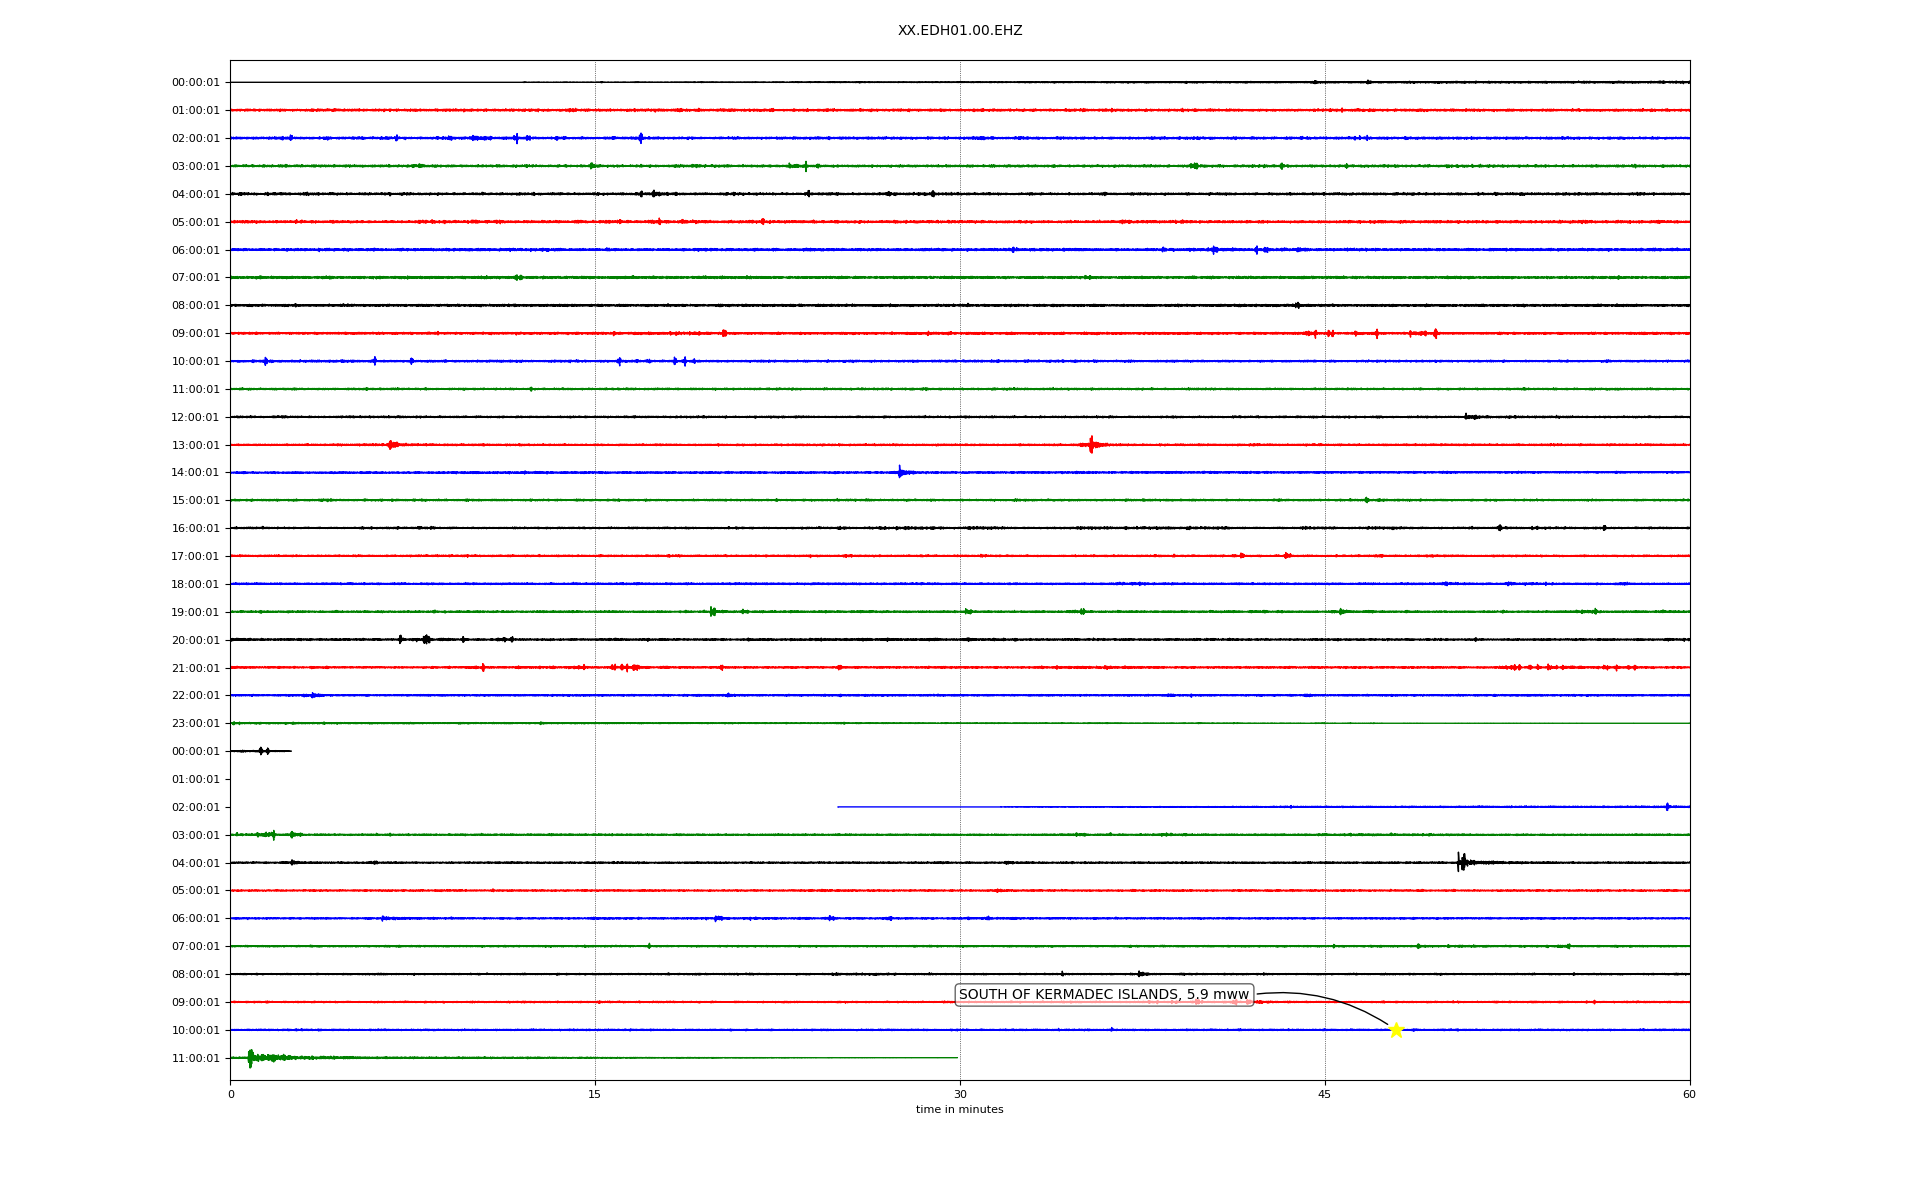1920x1200 pixels.
Task: Click the 22:00:01 row label
Action: (195, 695)
